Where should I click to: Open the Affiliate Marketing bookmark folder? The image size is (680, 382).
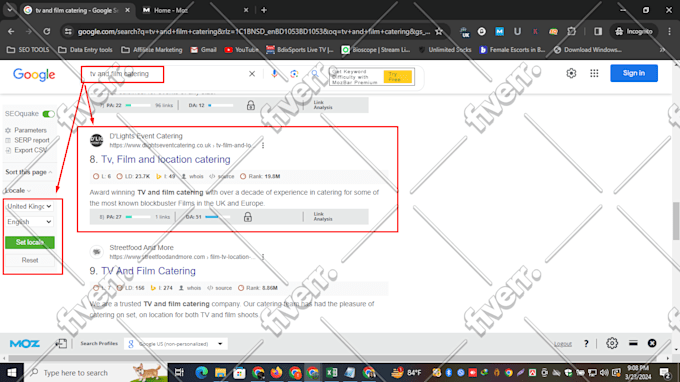[152, 50]
